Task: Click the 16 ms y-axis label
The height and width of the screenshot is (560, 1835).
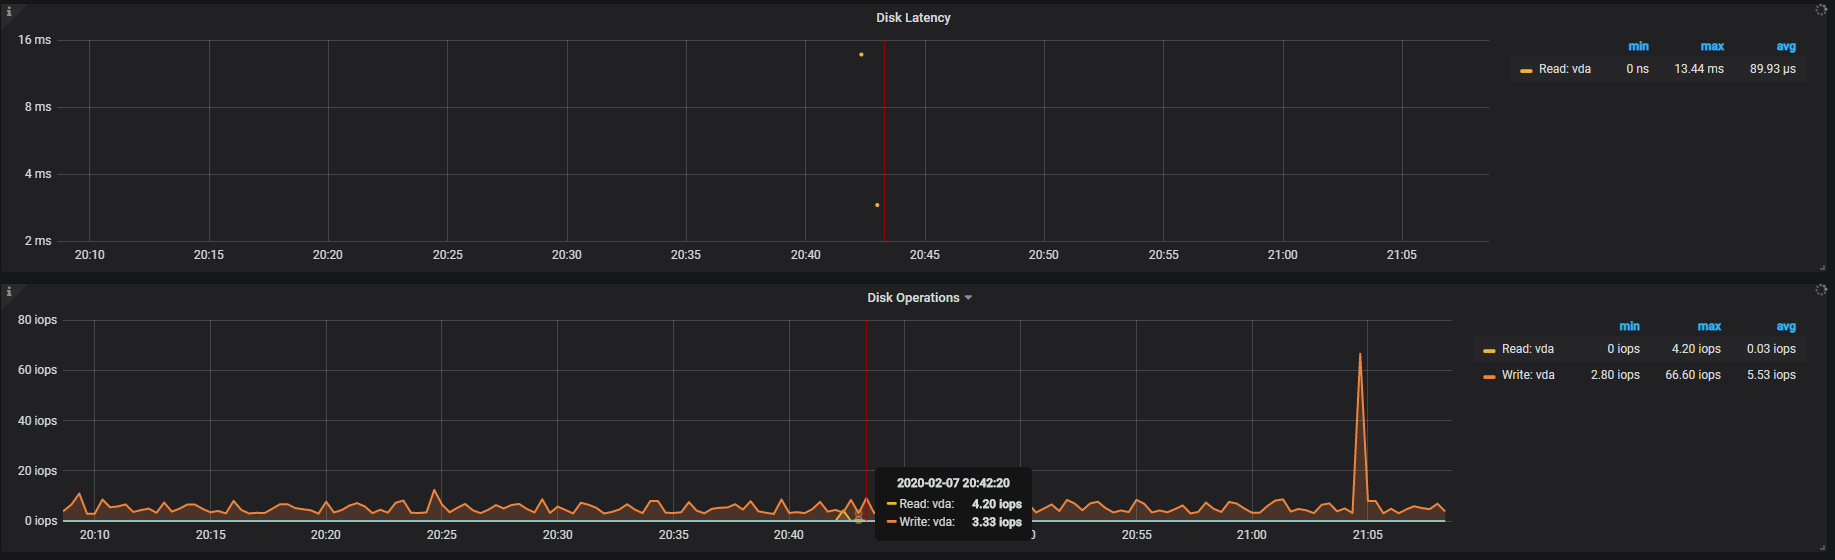Action: pos(34,40)
